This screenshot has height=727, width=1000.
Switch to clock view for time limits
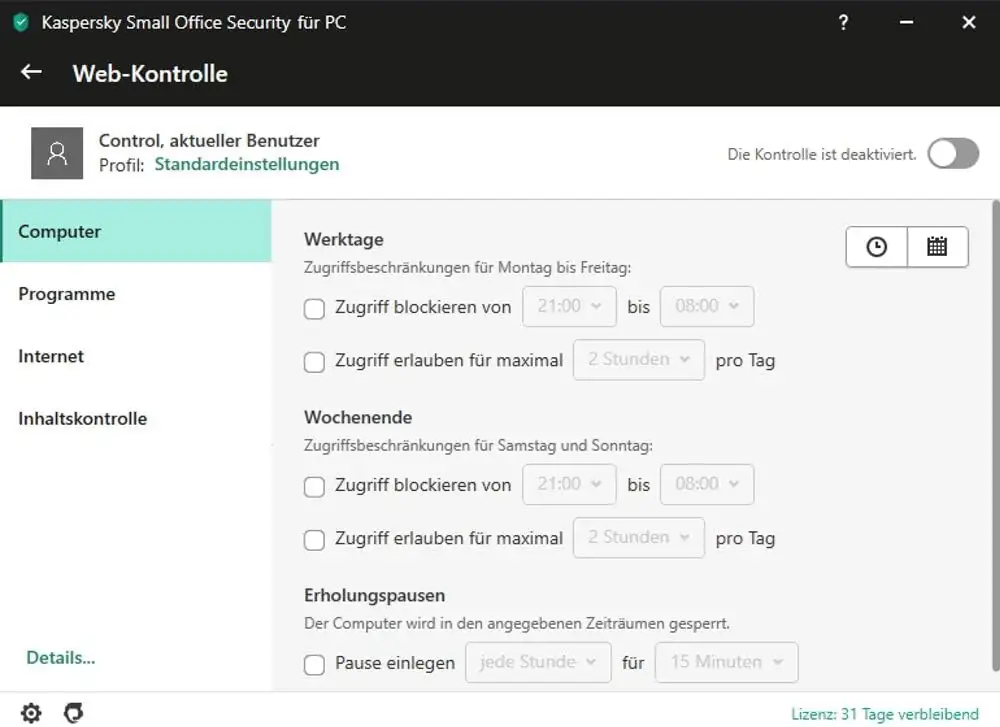(877, 247)
